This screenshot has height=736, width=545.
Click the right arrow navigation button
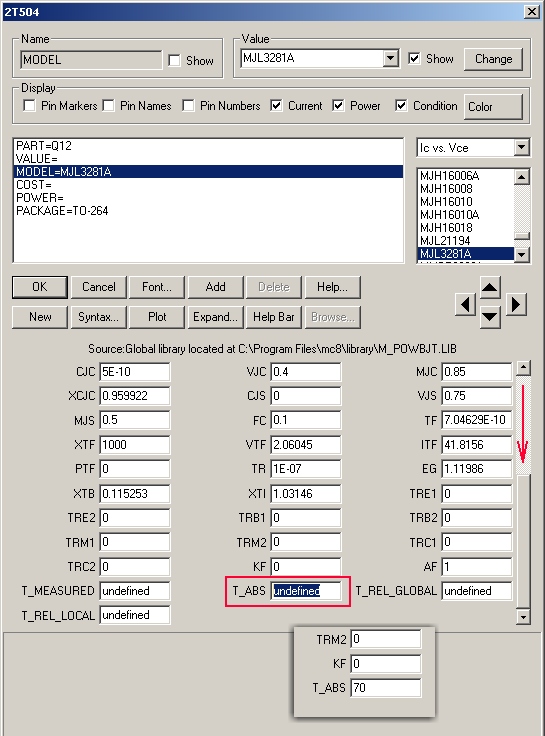click(x=515, y=305)
